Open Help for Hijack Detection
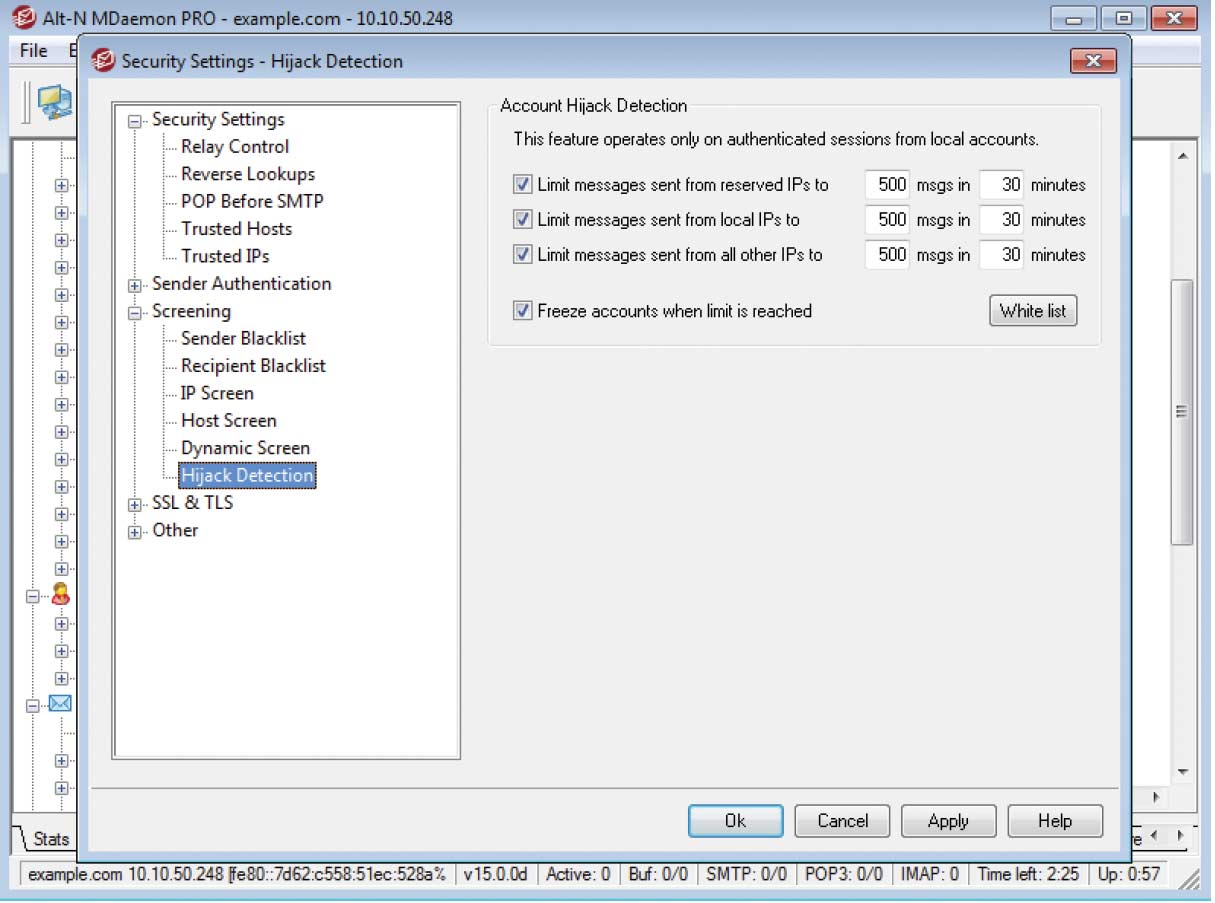Viewport: 1215px width, 903px height. coord(1055,821)
